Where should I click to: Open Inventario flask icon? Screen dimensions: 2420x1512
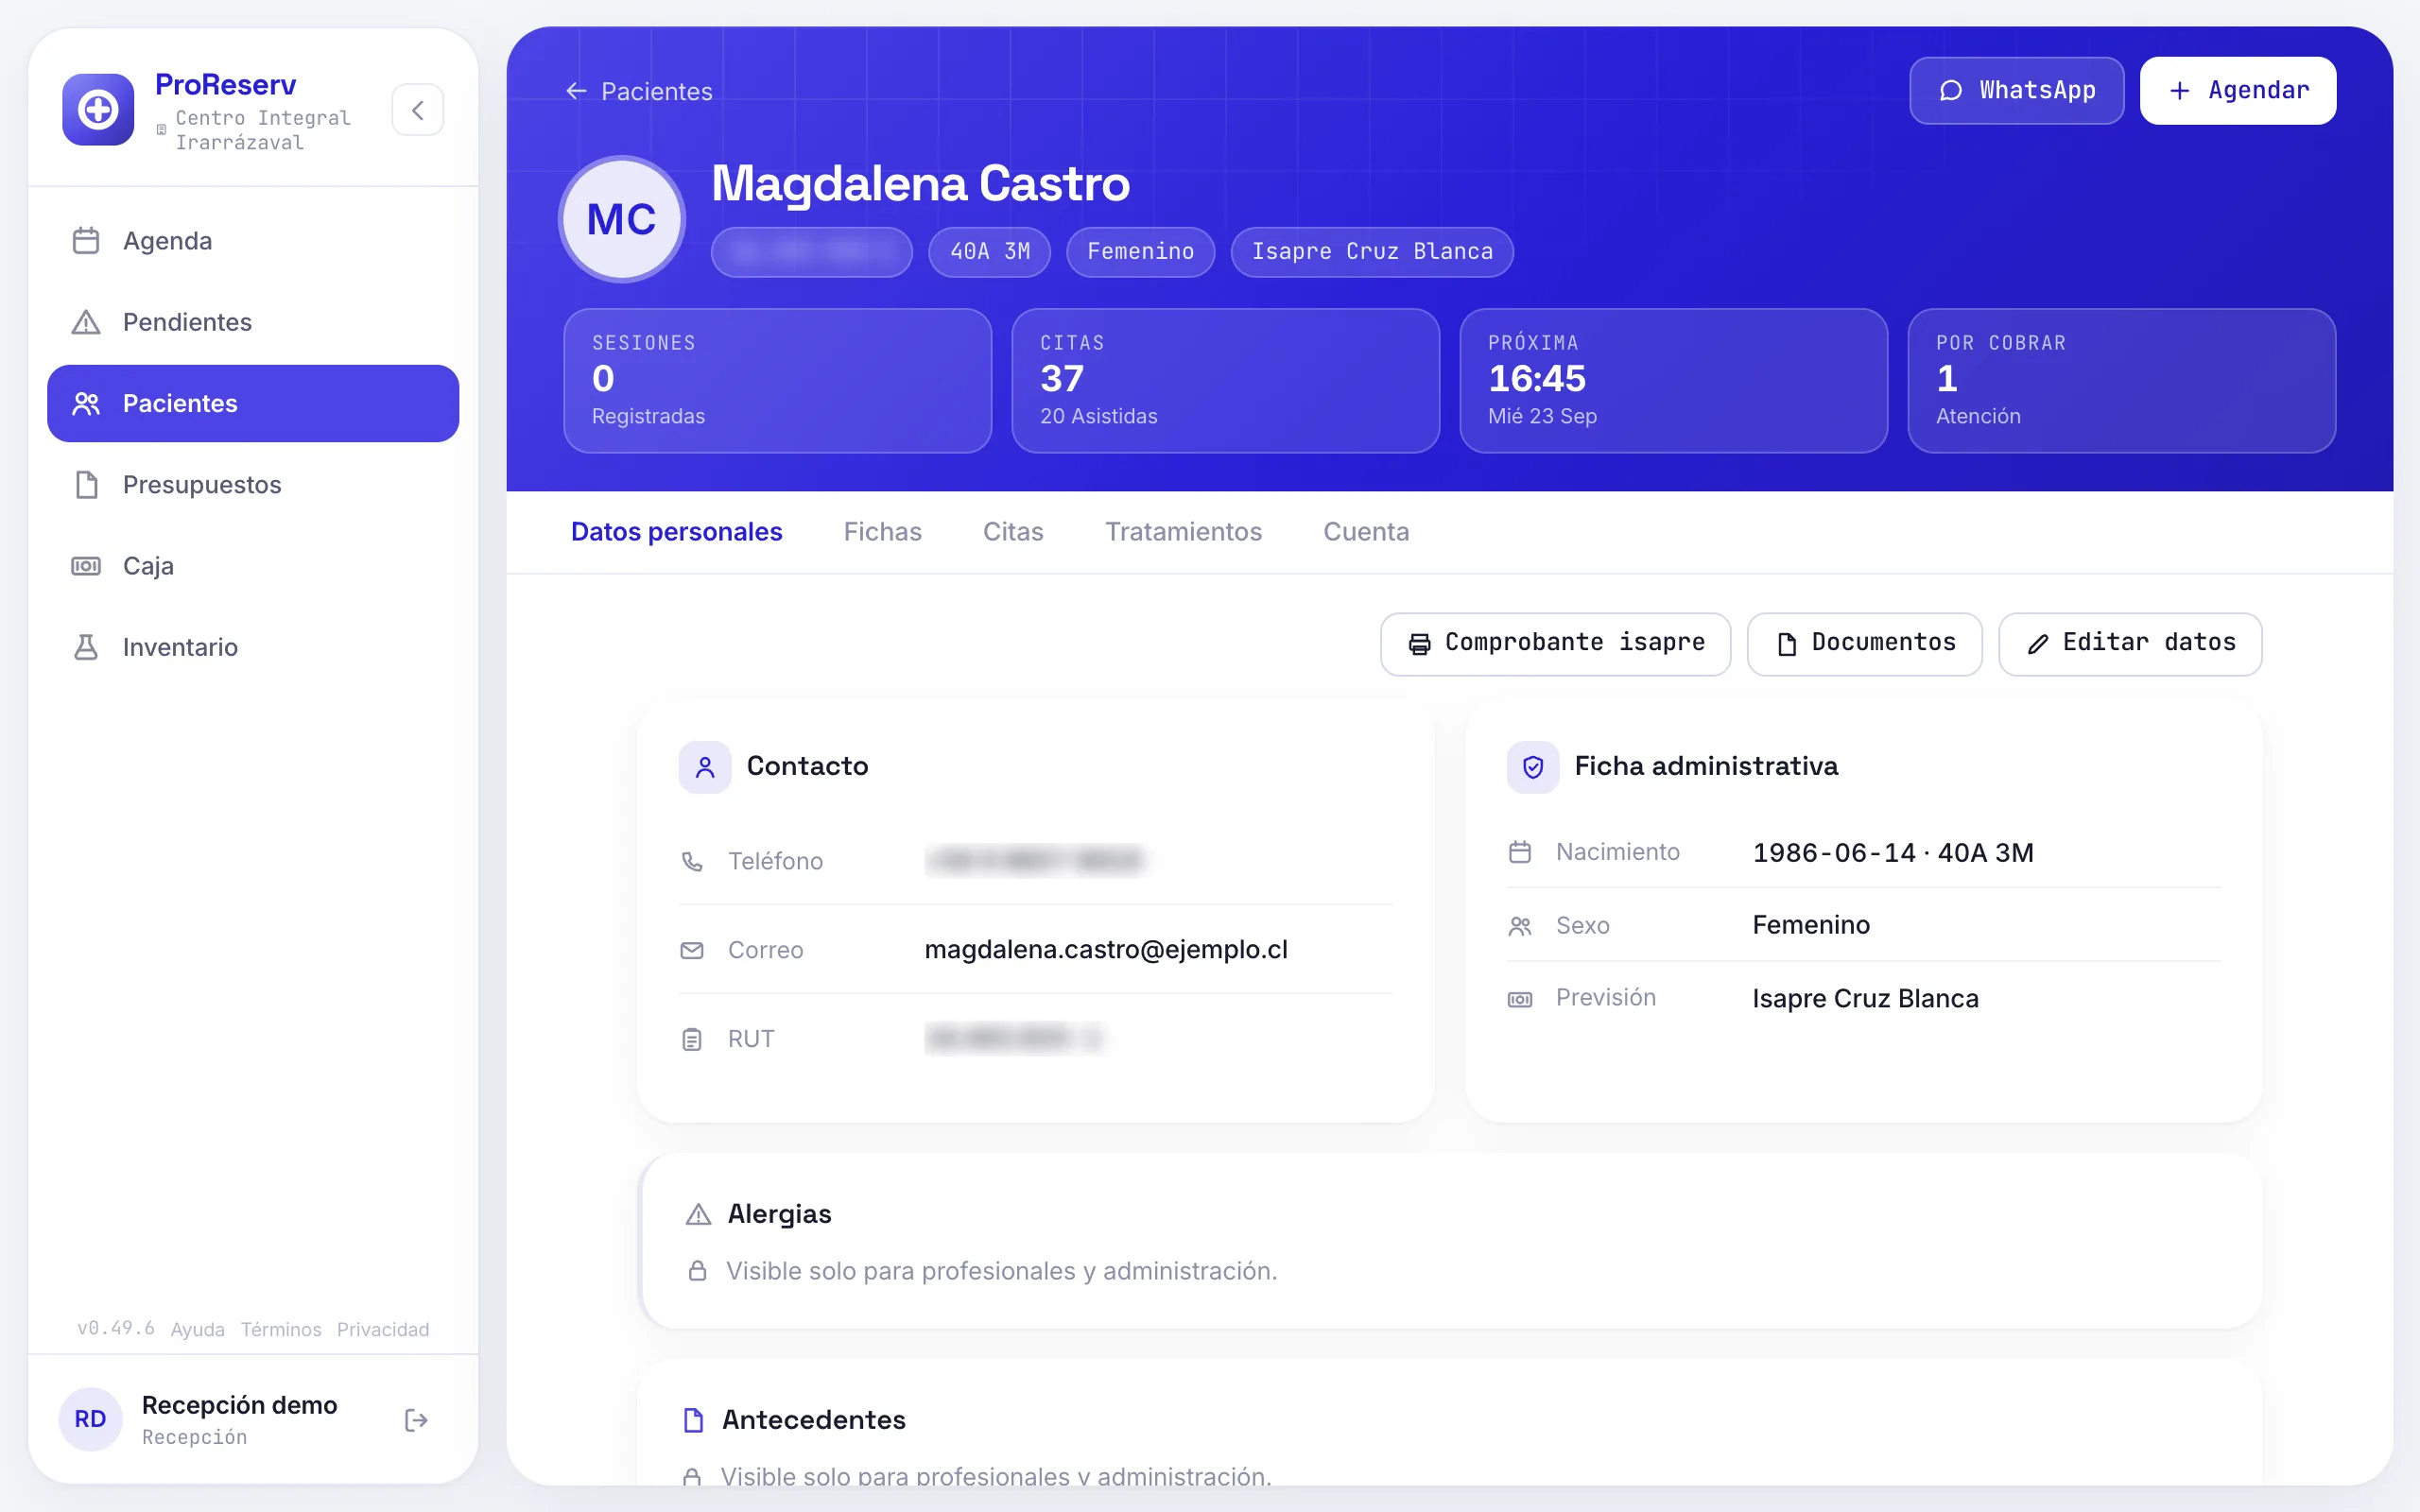(x=86, y=647)
